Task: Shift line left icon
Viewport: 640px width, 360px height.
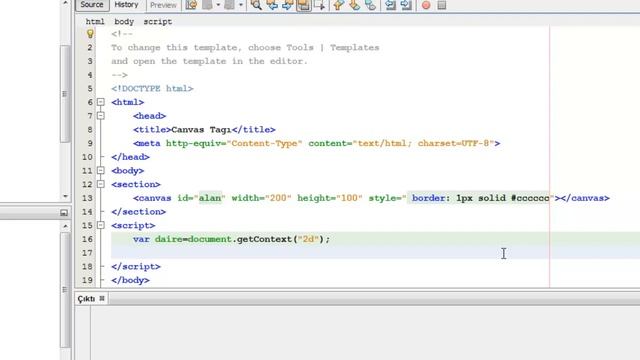Action: point(390,5)
